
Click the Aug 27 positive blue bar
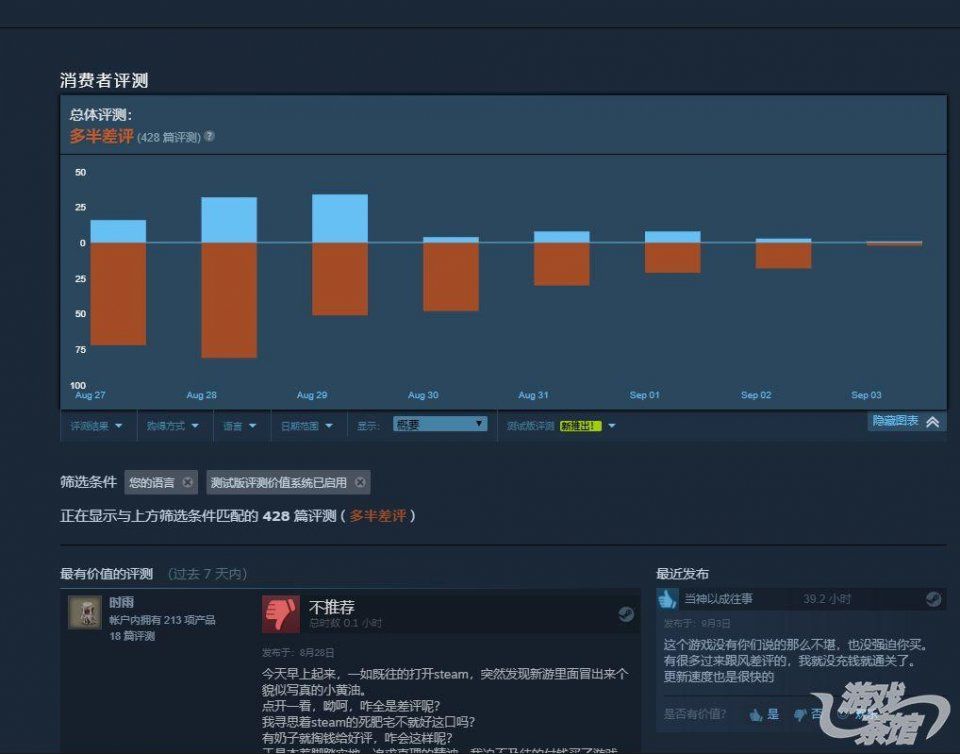118,231
